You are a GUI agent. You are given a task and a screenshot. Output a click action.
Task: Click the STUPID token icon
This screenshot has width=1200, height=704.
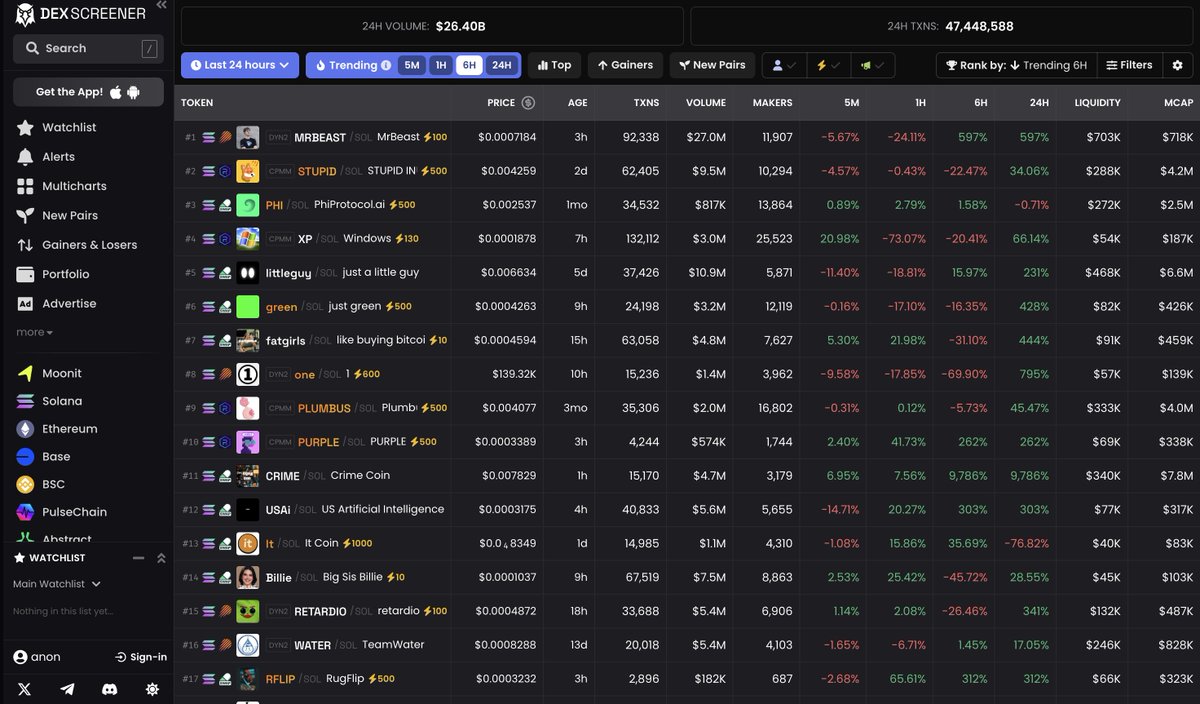[248, 171]
